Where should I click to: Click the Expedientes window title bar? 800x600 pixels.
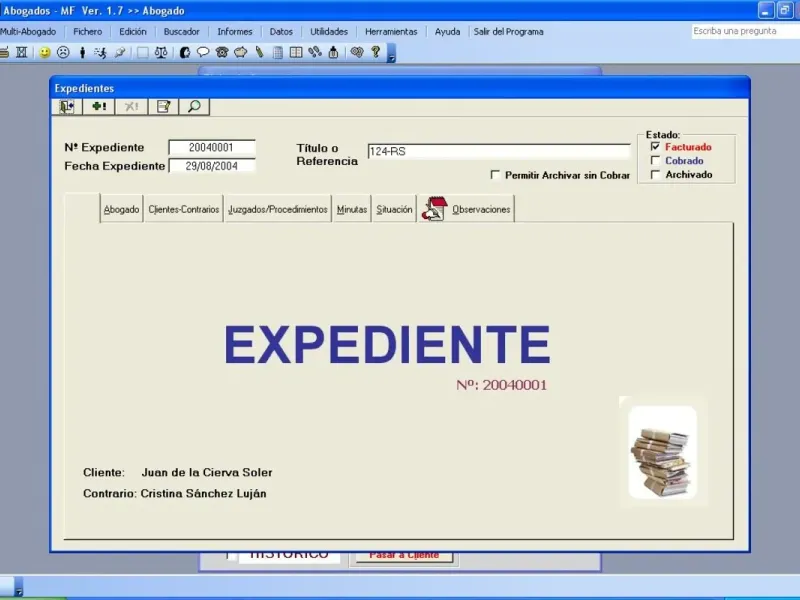pyautogui.click(x=400, y=88)
